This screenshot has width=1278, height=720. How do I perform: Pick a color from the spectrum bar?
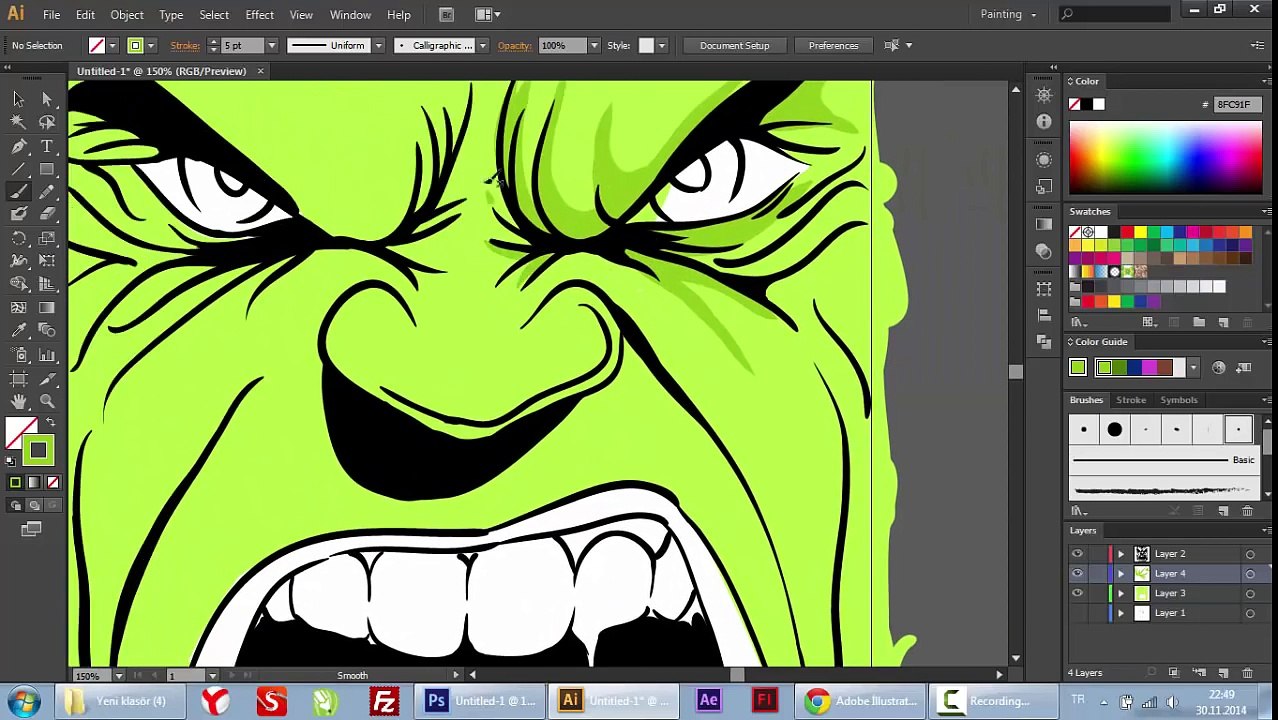pos(1165,159)
